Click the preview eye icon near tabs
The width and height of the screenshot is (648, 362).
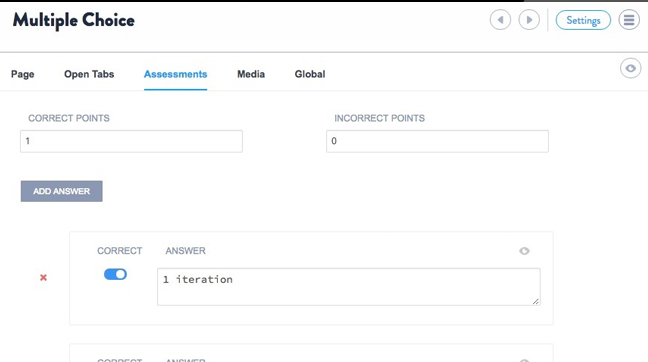[630, 68]
